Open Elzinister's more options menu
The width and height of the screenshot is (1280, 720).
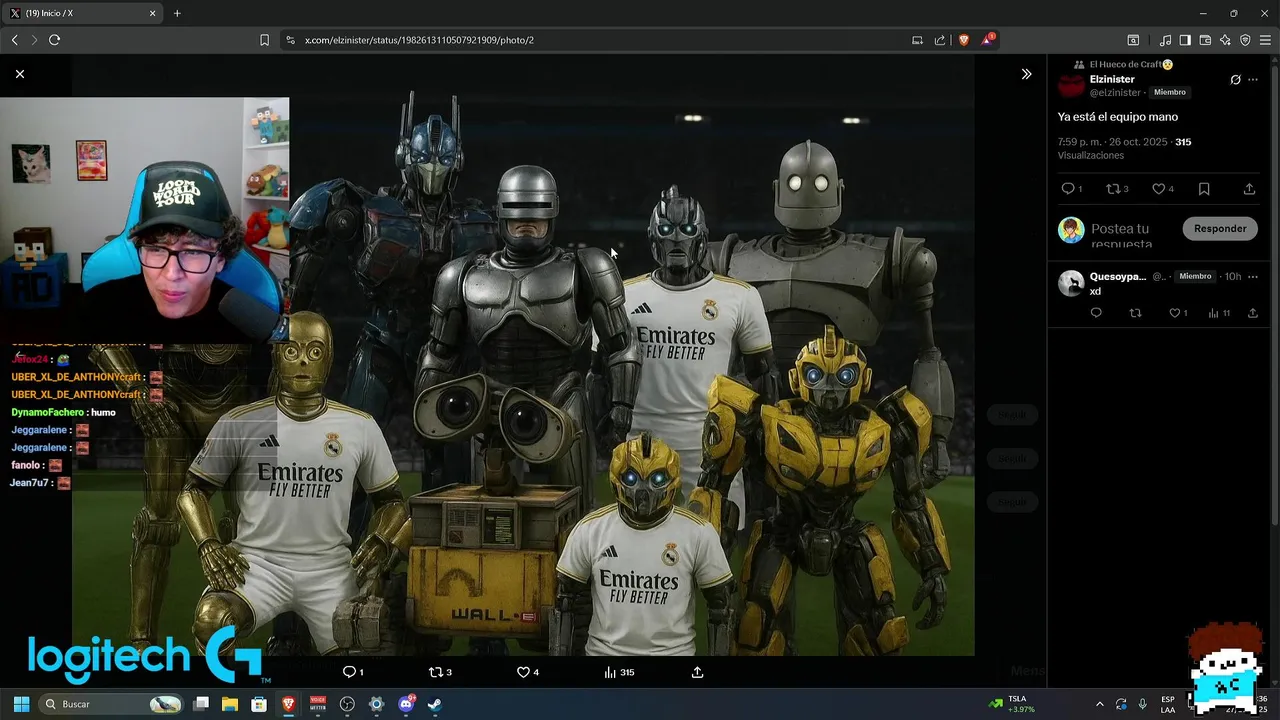point(1253,80)
